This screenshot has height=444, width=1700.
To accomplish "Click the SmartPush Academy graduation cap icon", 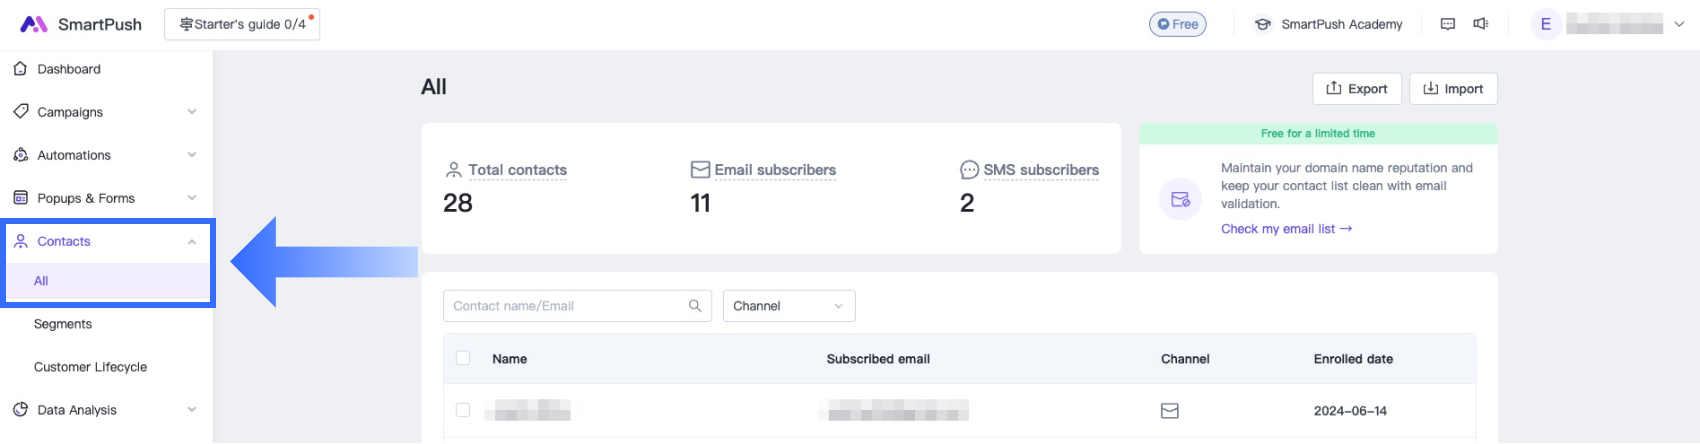I will [1263, 24].
